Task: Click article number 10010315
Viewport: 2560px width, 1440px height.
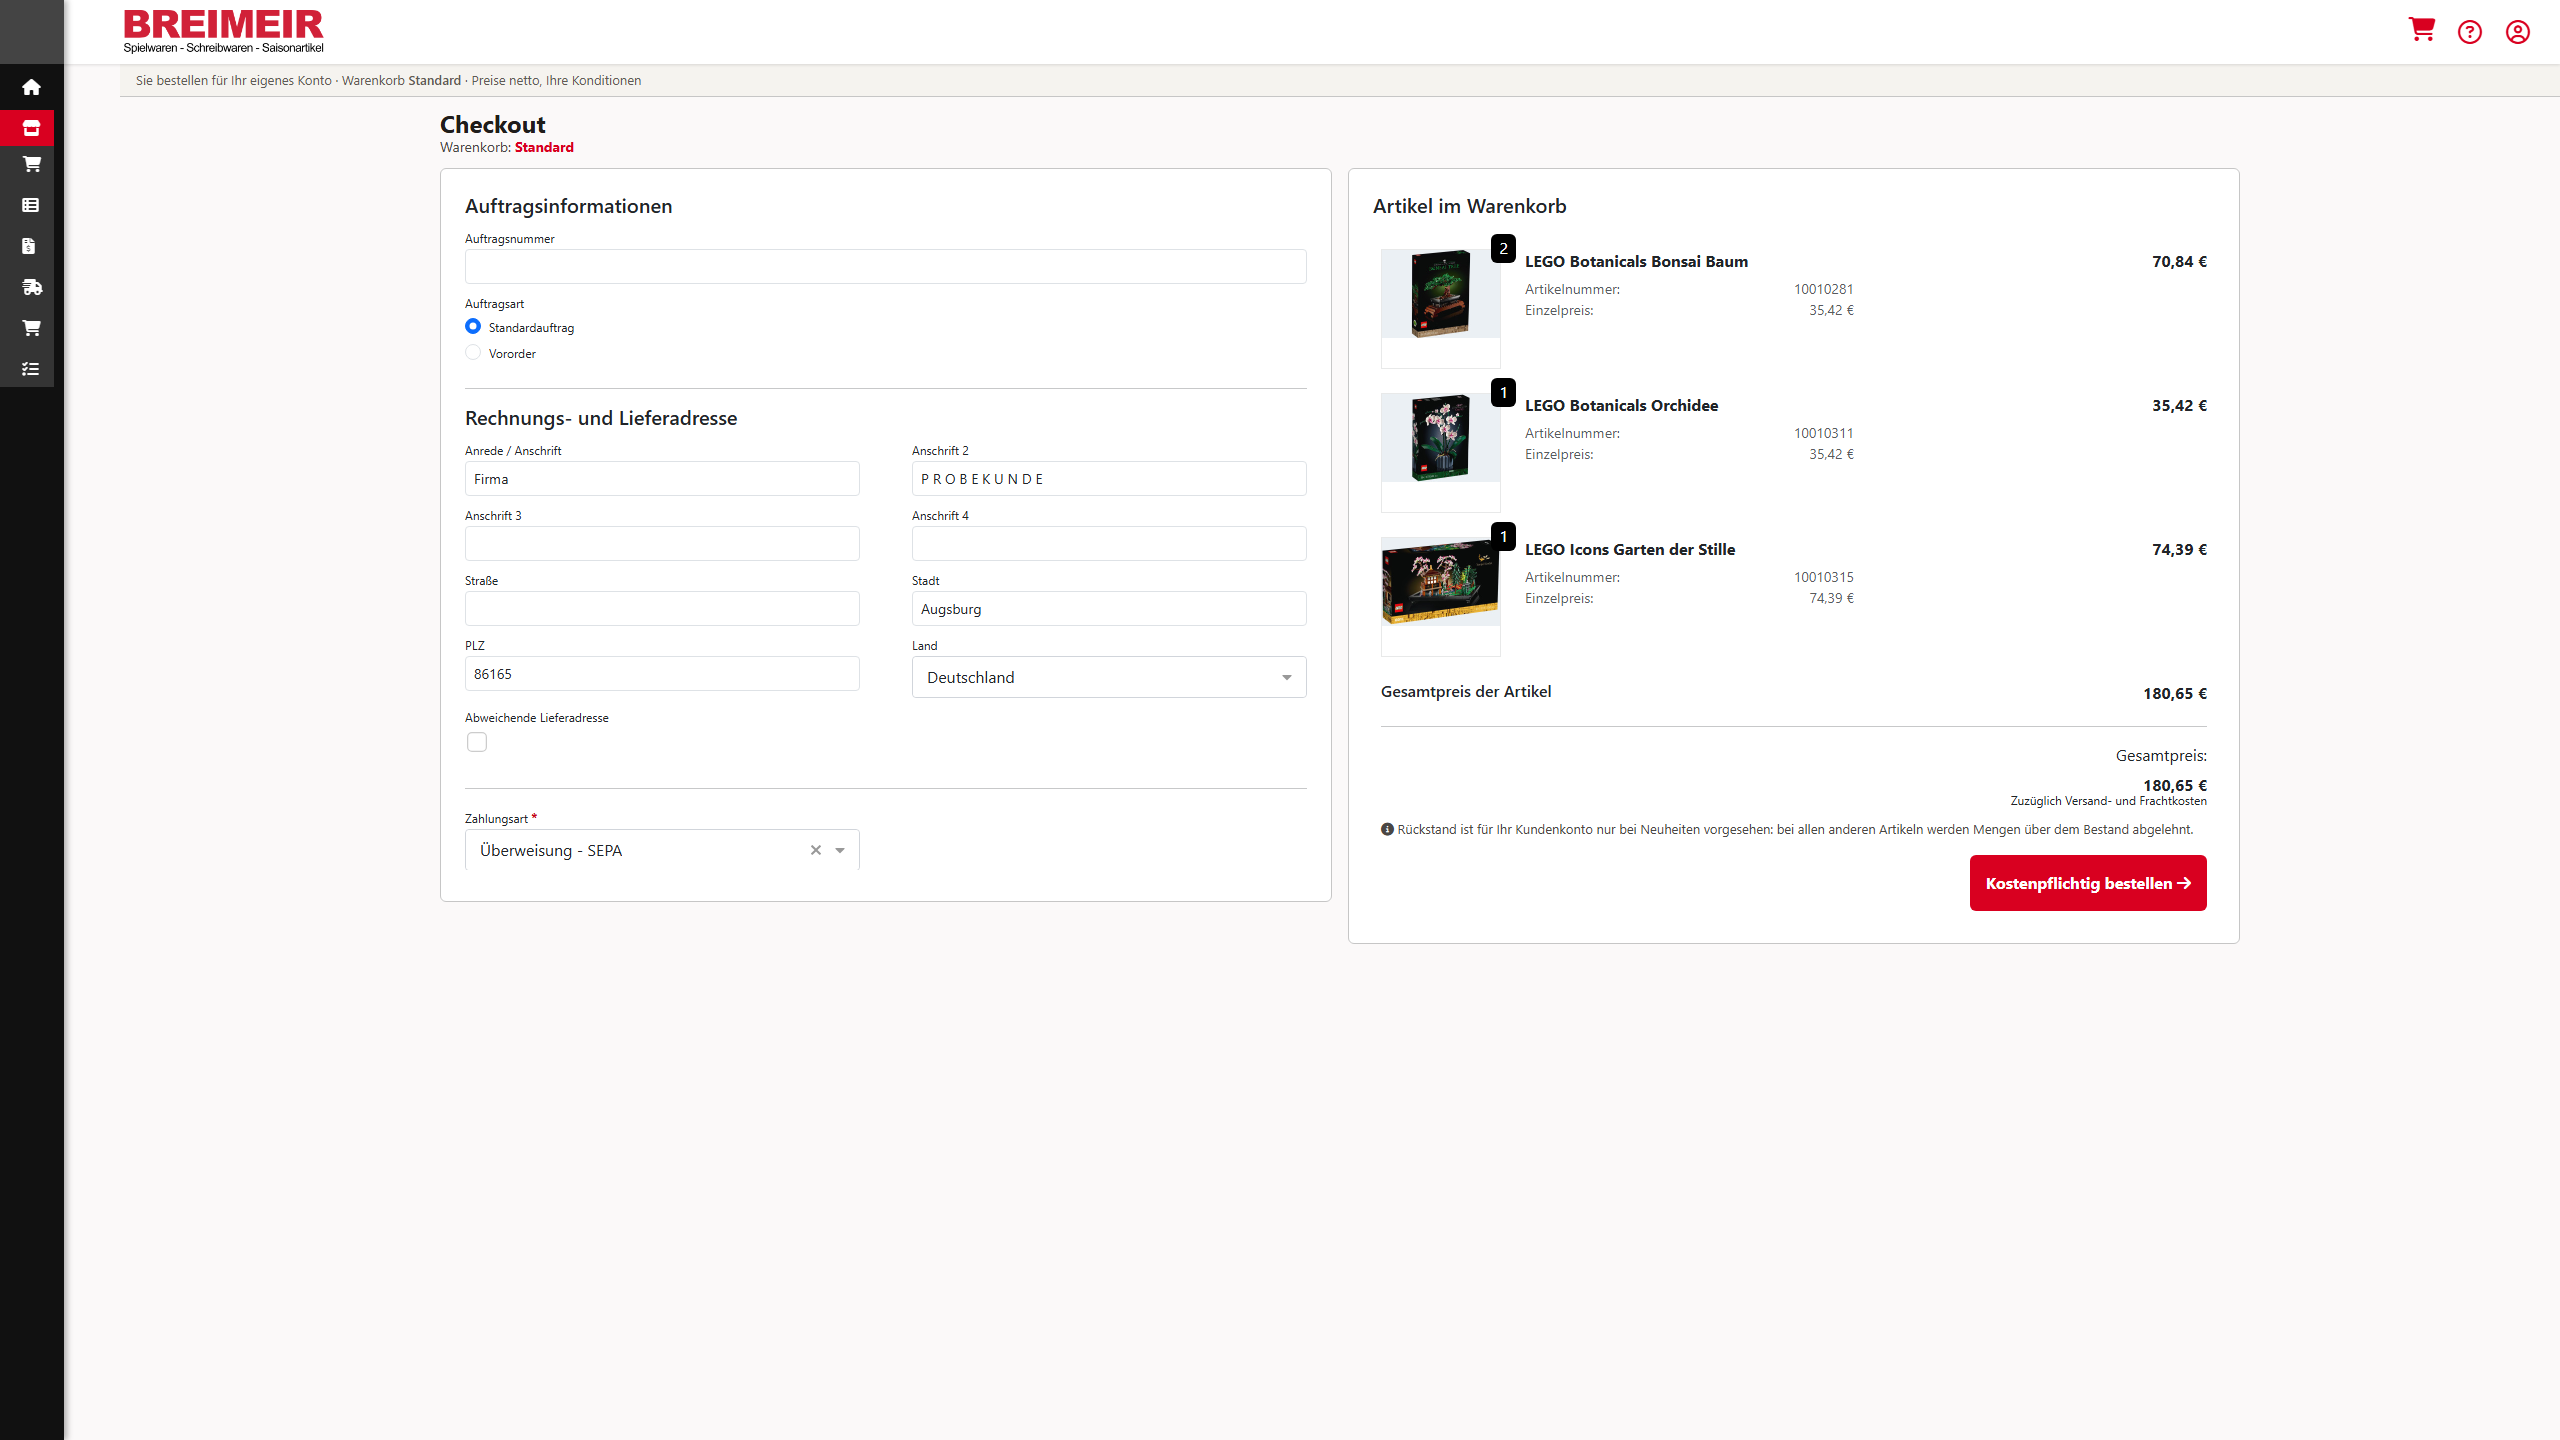Action: (x=1823, y=577)
